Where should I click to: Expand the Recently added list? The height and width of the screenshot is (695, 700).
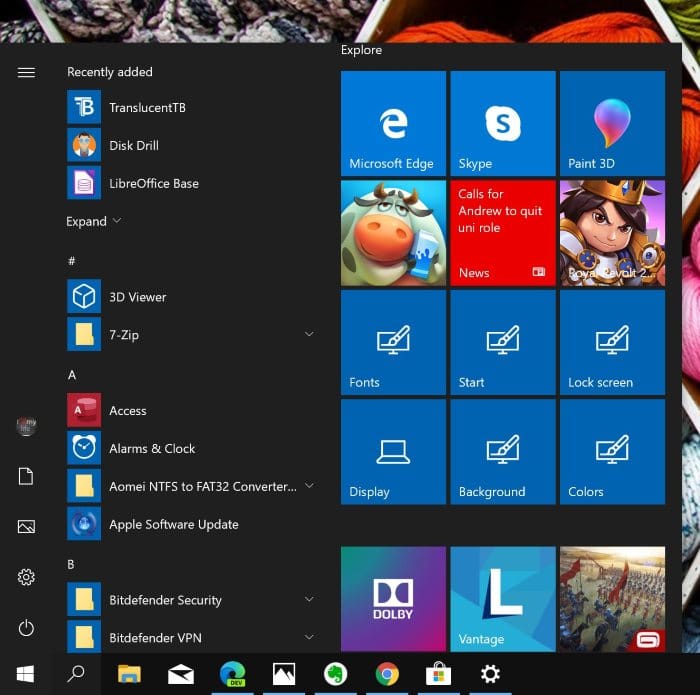(93, 221)
